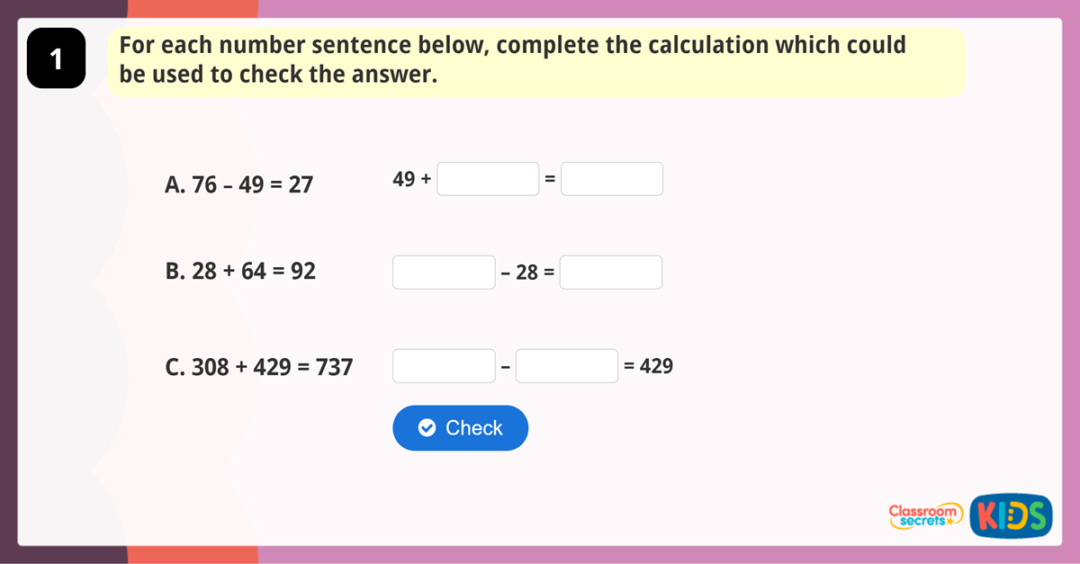1080x564 pixels.
Task: Click the KIDS logo badge
Action: tap(1011, 515)
